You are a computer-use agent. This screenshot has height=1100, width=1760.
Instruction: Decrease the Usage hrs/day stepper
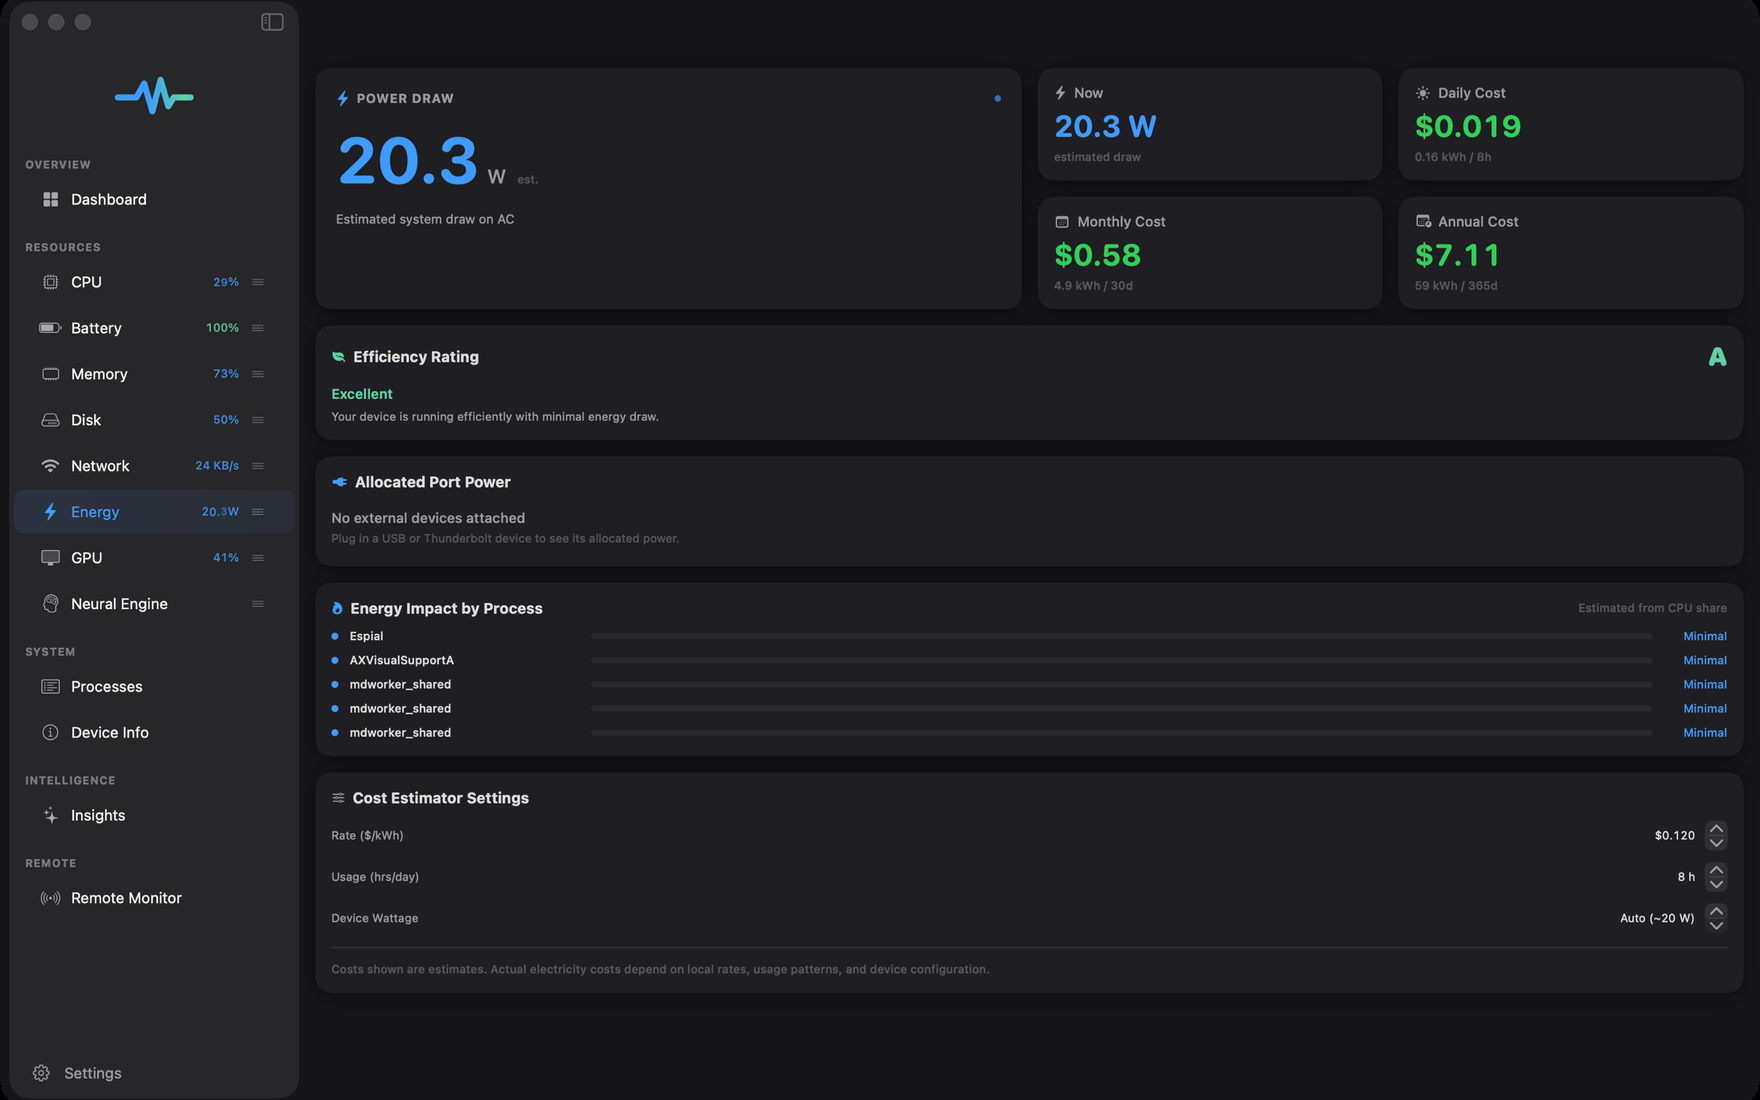coord(1716,884)
